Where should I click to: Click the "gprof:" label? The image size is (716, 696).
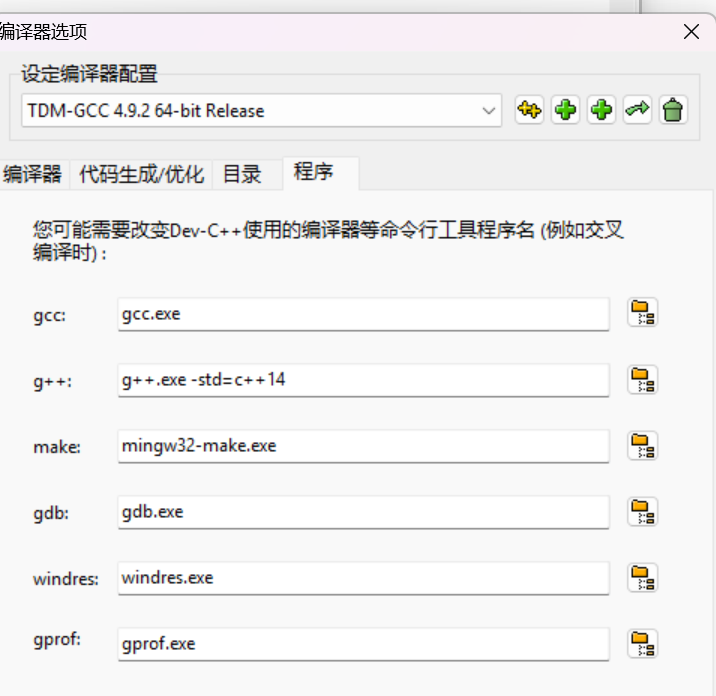tap(57, 640)
